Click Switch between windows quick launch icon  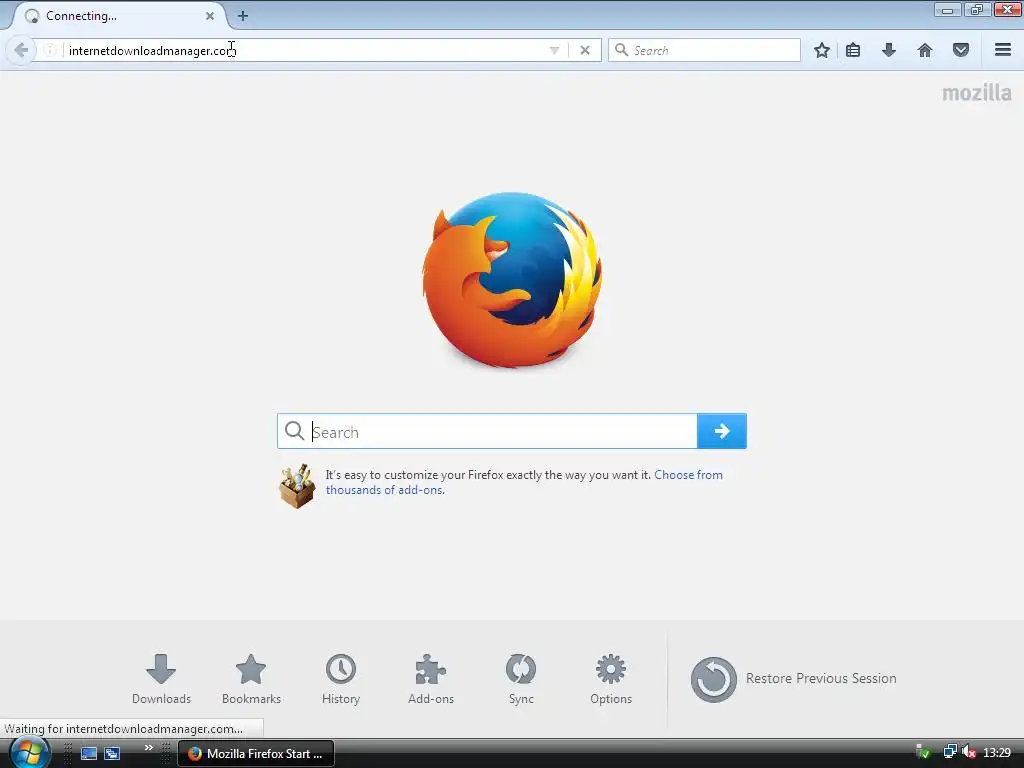(112, 754)
